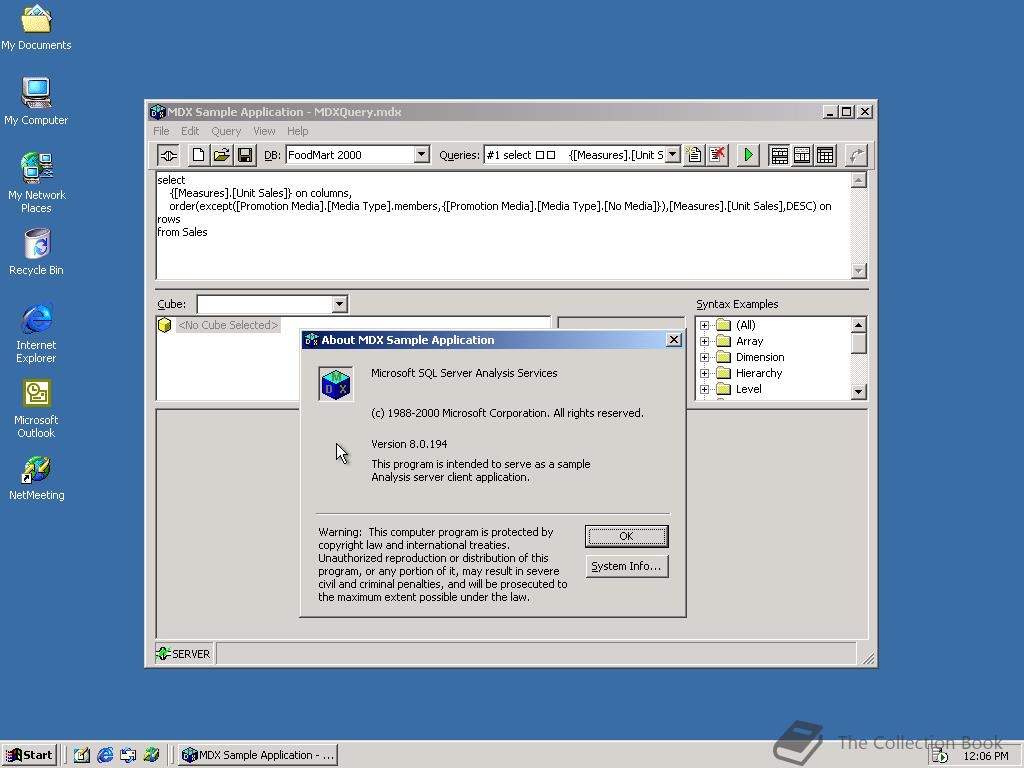Click the third grid layout toolbar icon
Screen dimensions: 1024x768
825,155
